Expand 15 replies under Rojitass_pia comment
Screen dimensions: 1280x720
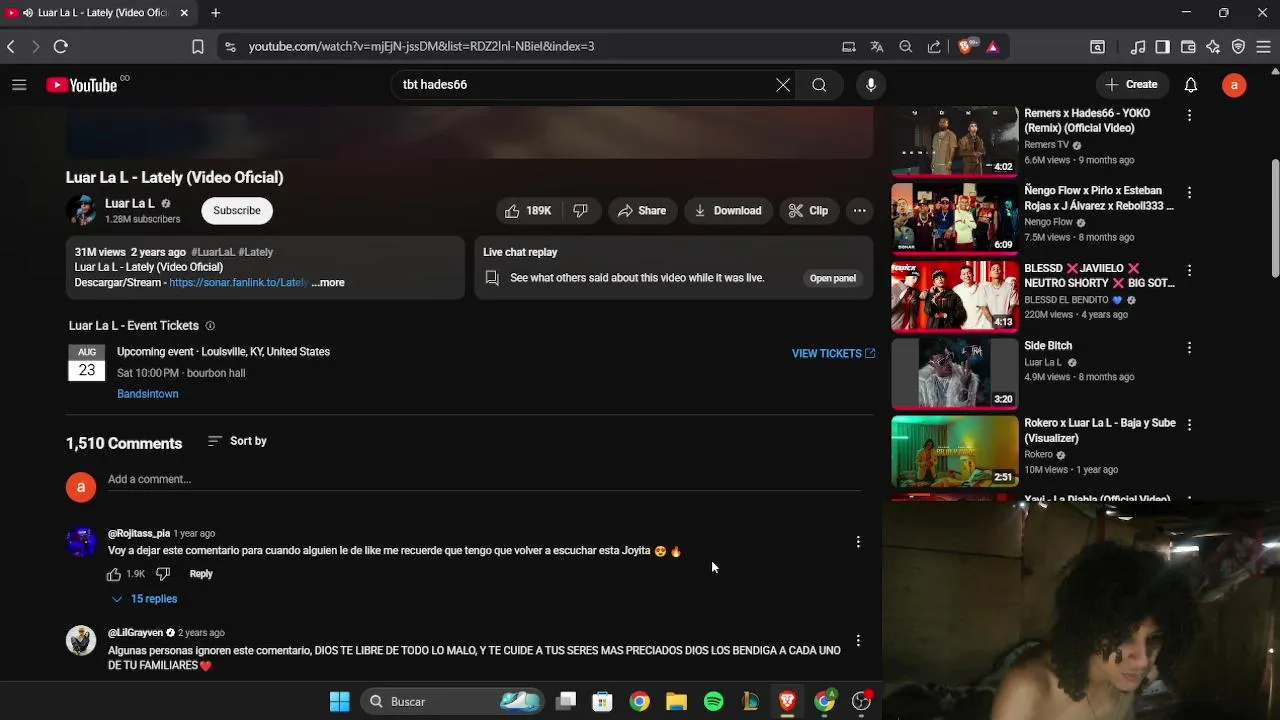(x=144, y=599)
